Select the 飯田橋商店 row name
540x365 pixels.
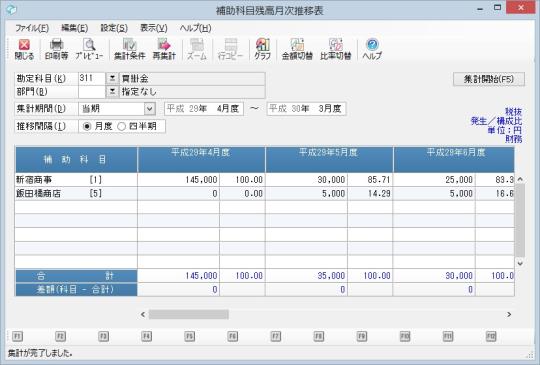coord(38,194)
